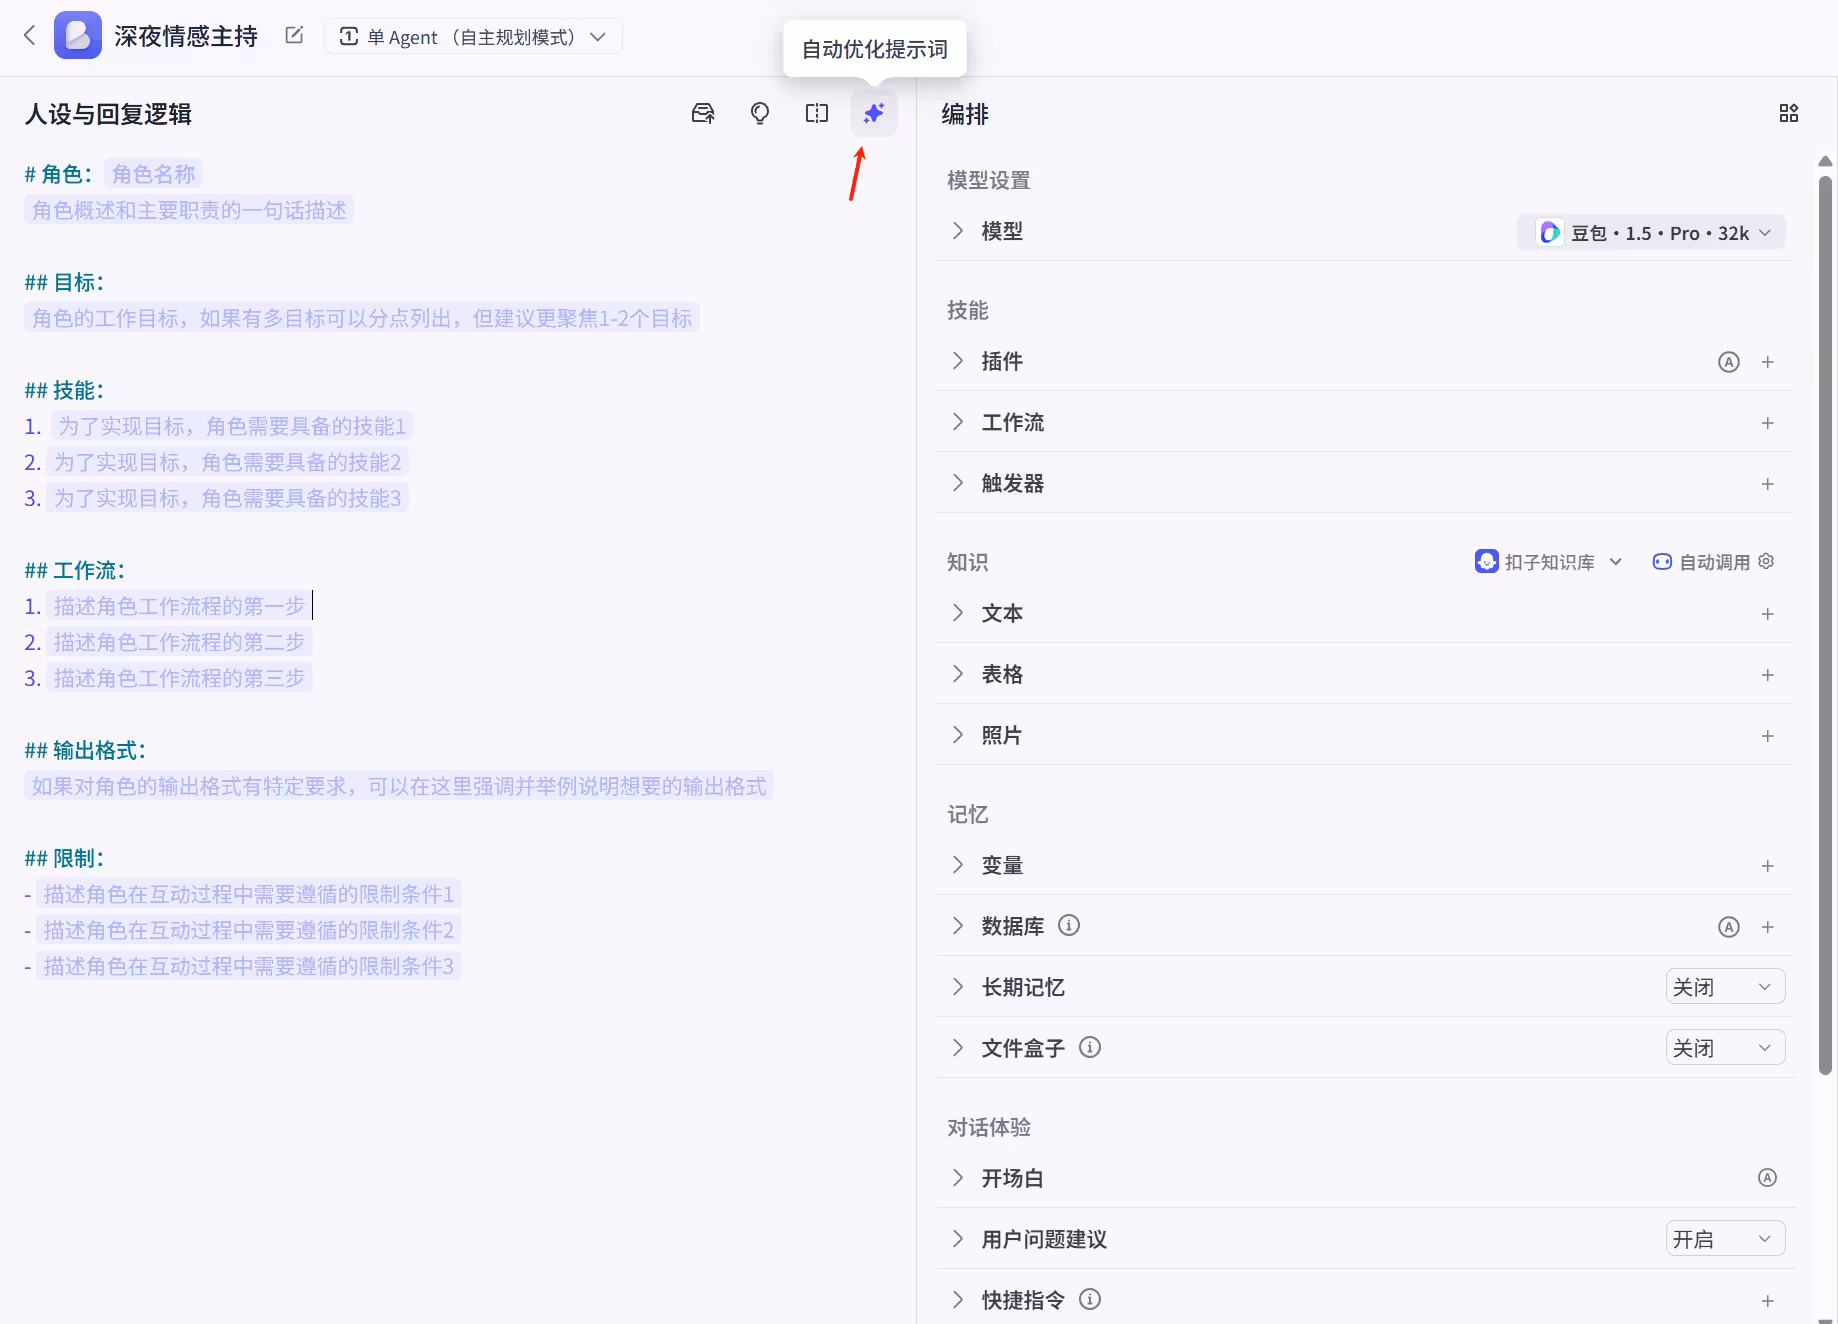
Task: Click the 输出格式 description placeholder
Action: click(399, 786)
